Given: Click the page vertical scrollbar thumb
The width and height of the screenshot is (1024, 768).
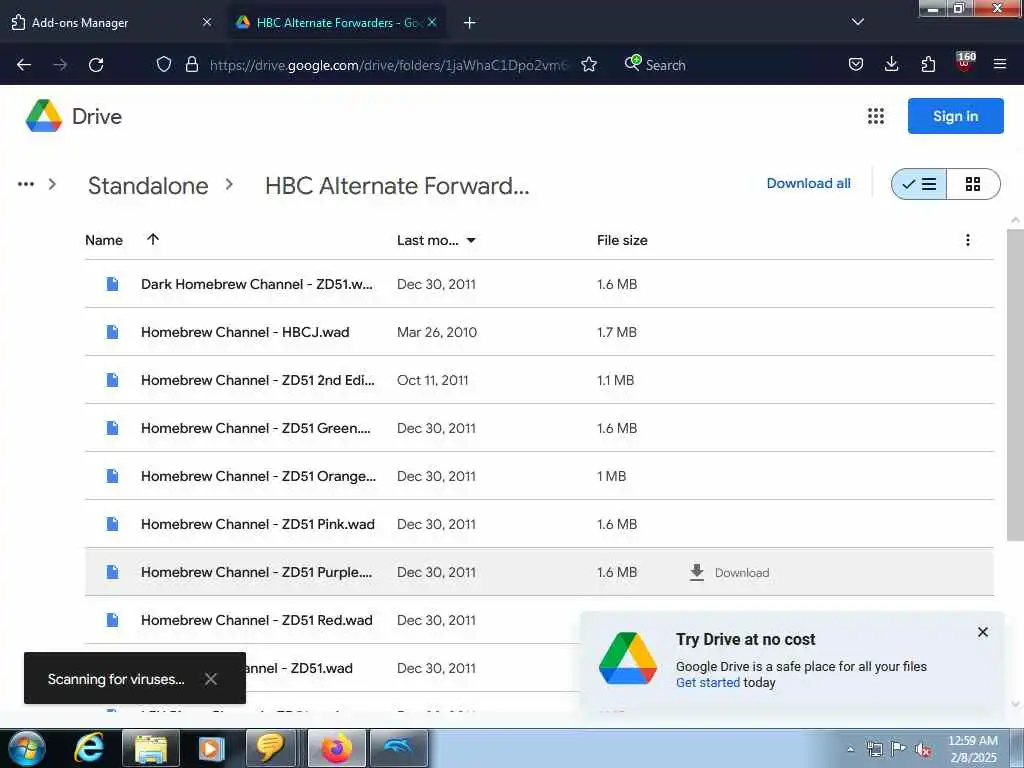Looking at the screenshot, I should tap(1015, 384).
